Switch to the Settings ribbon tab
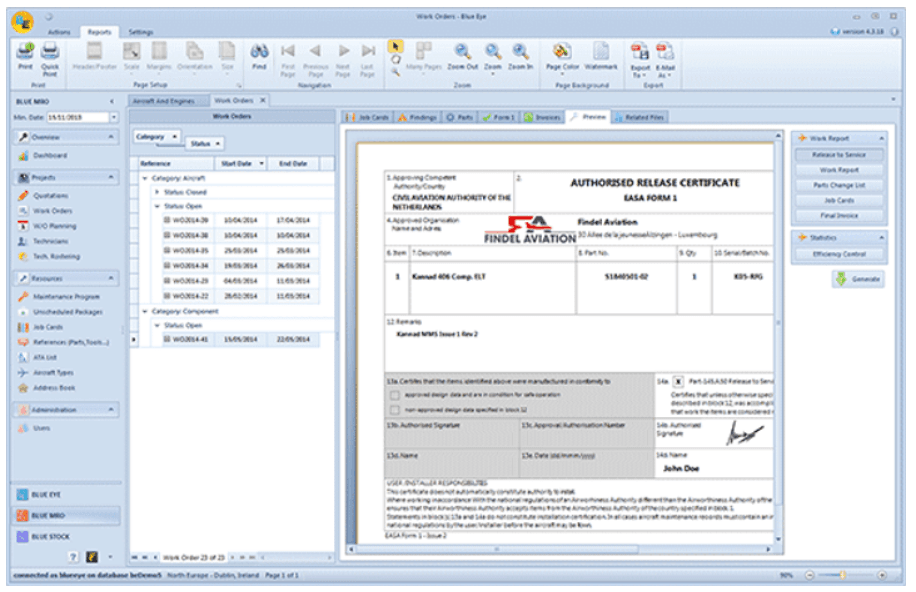Screen dimensions: 916x592 [141, 32]
